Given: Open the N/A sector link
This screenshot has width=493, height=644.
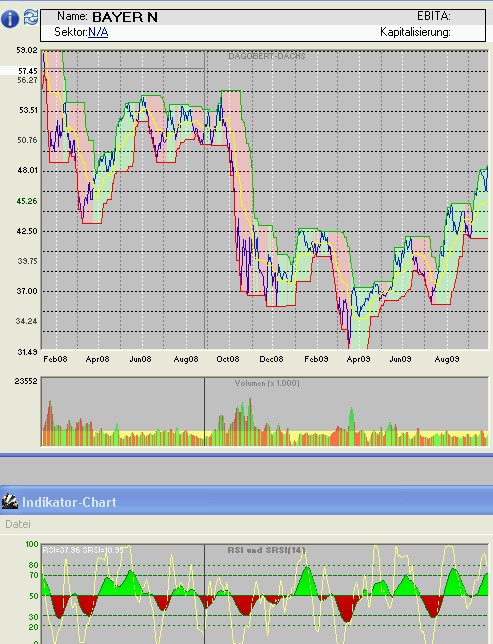Looking at the screenshot, I should [x=98, y=32].
